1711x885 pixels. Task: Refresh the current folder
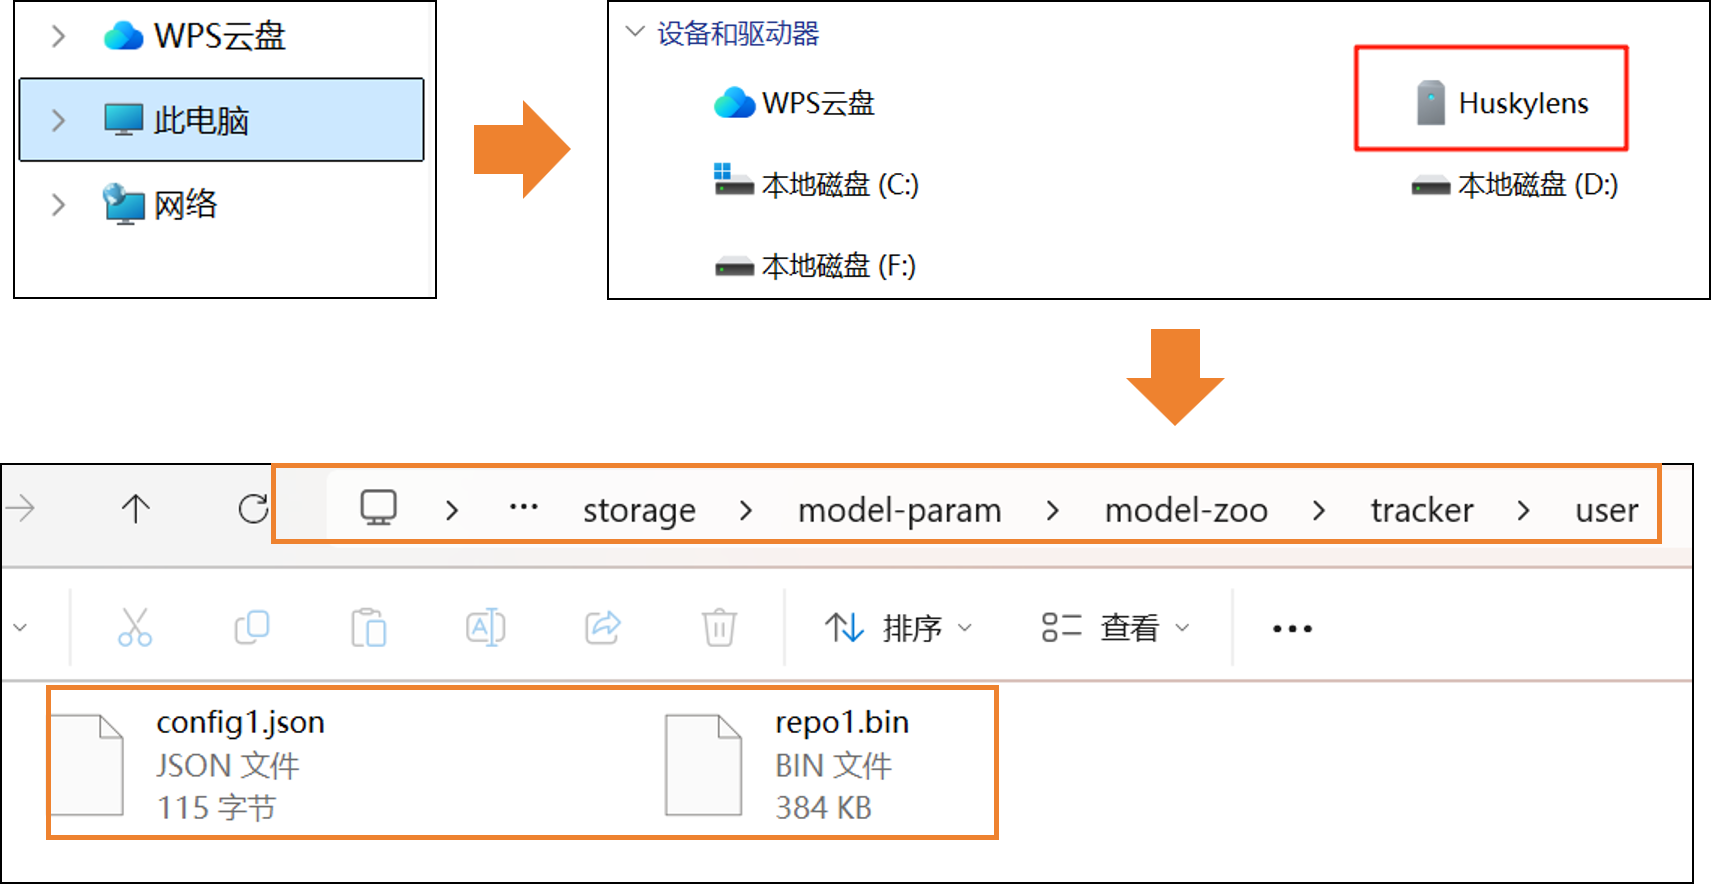pos(254,509)
